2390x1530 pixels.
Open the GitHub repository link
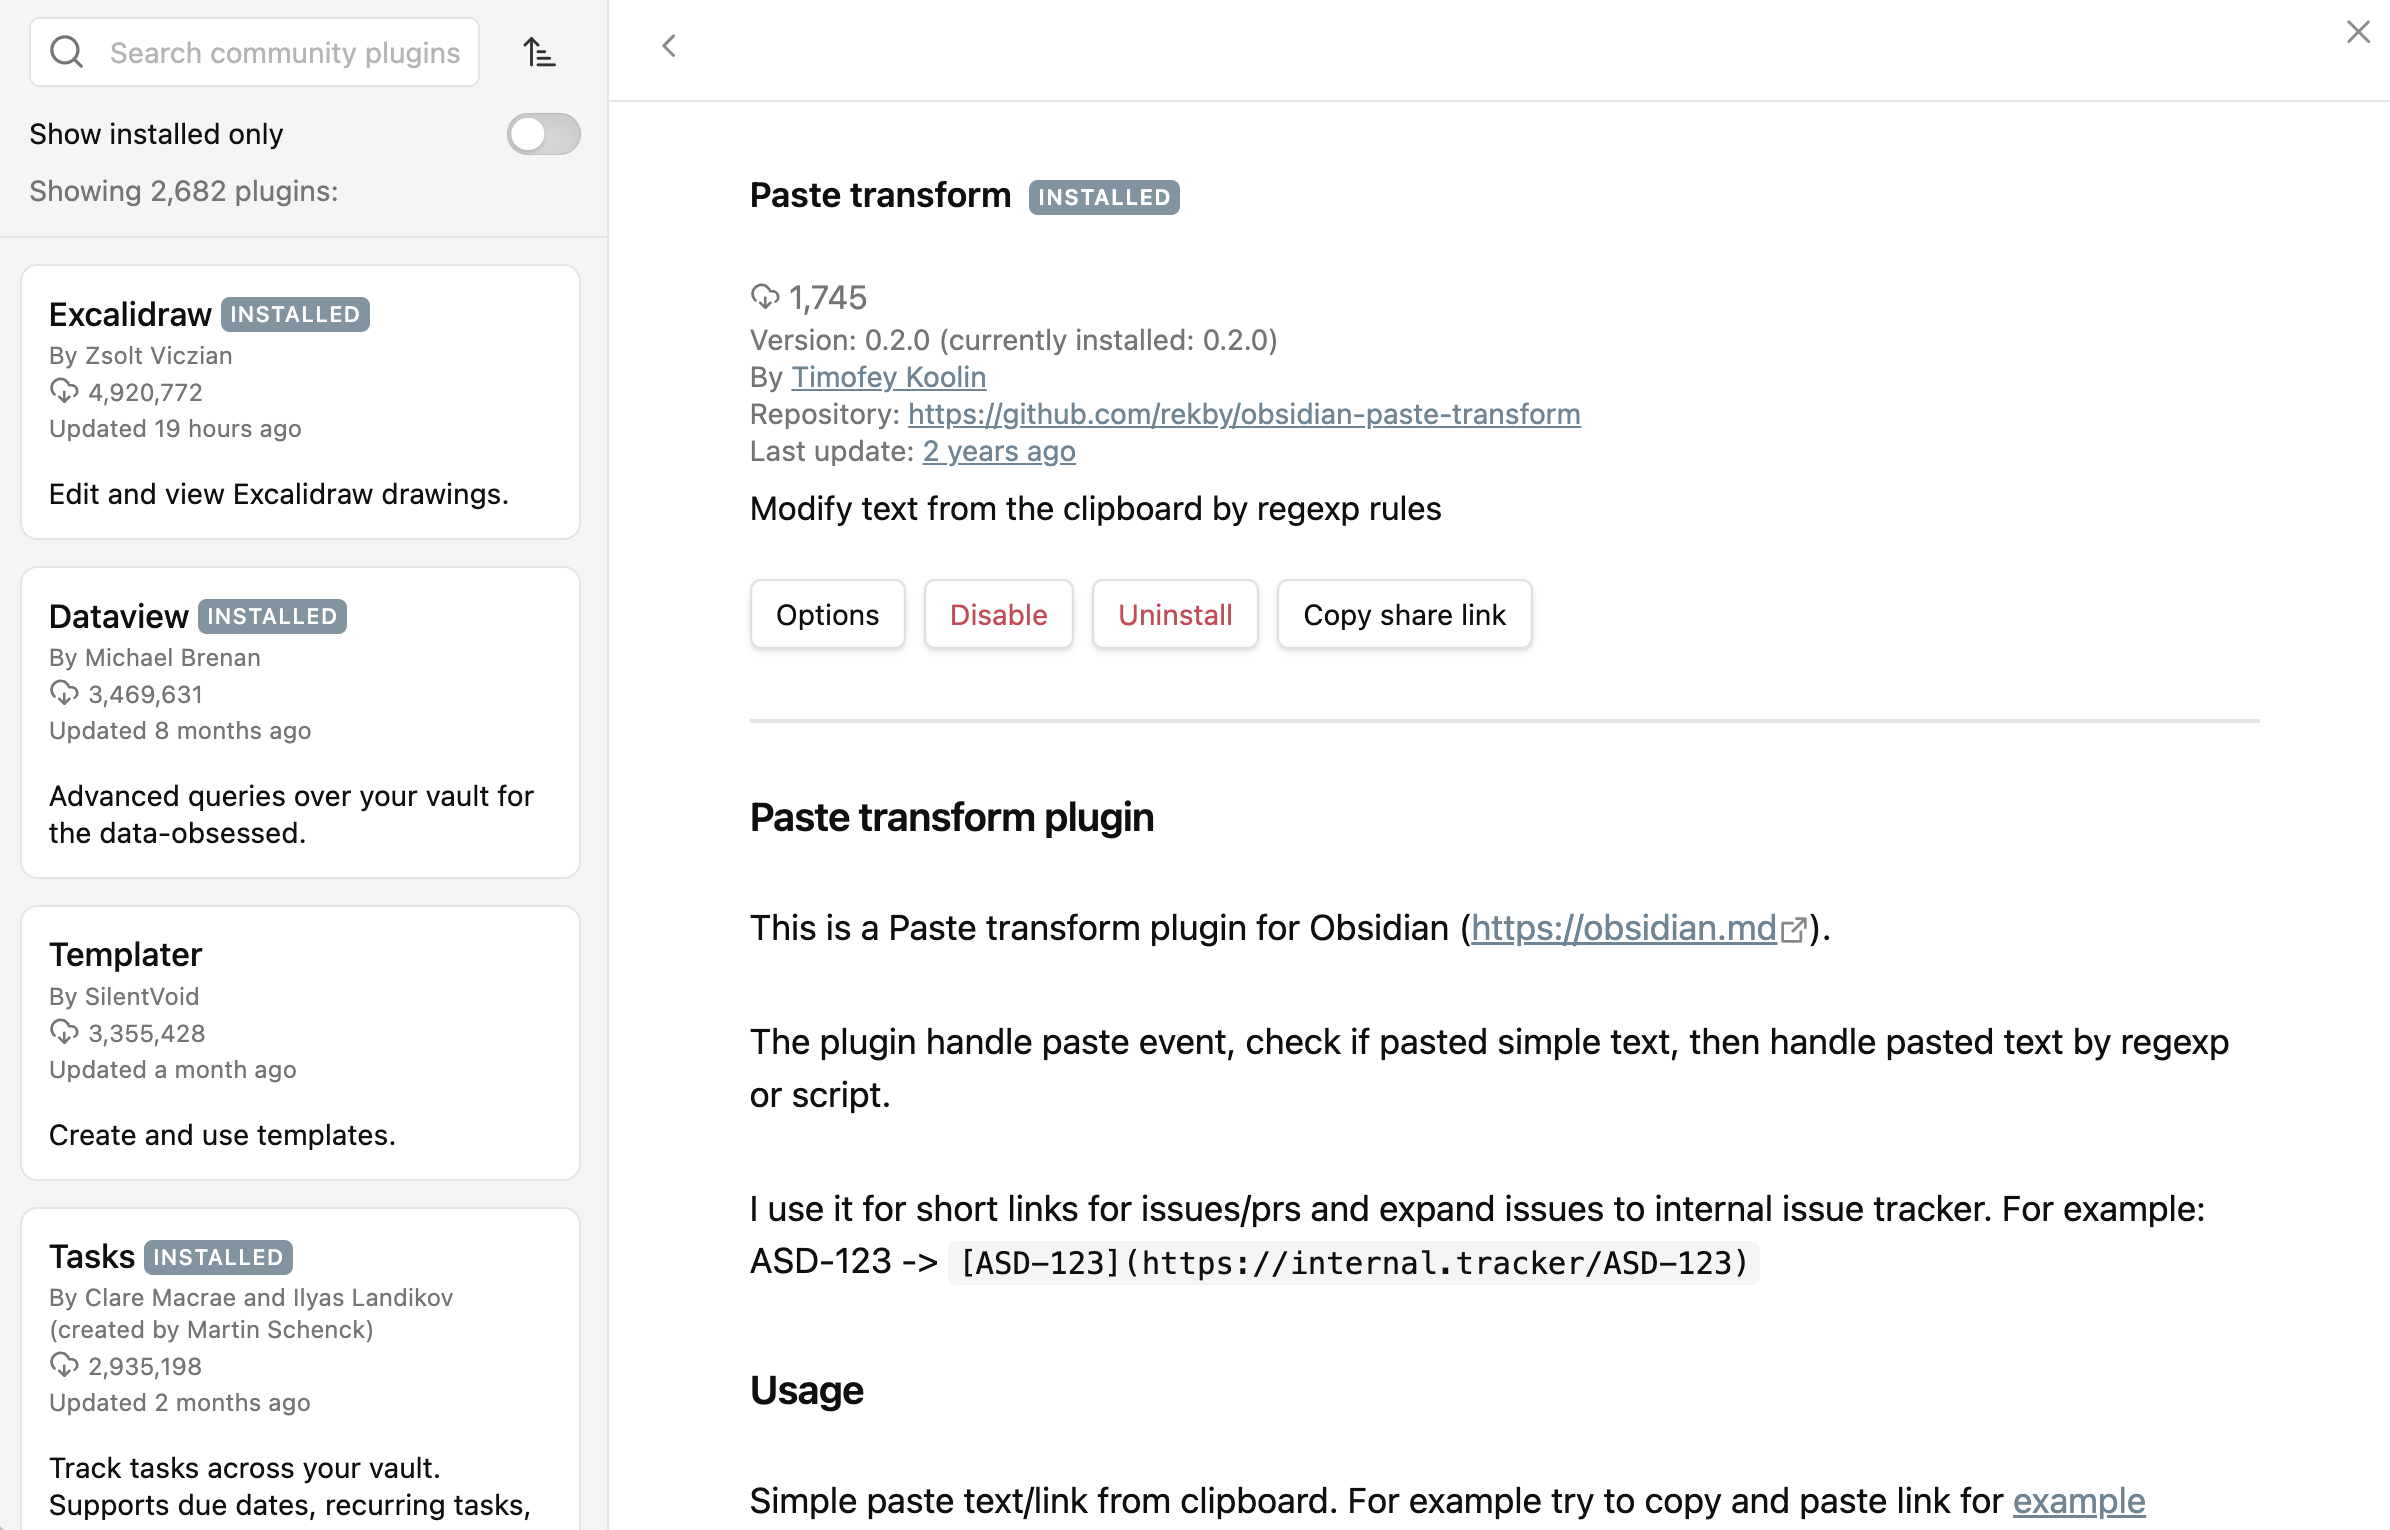(x=1243, y=414)
